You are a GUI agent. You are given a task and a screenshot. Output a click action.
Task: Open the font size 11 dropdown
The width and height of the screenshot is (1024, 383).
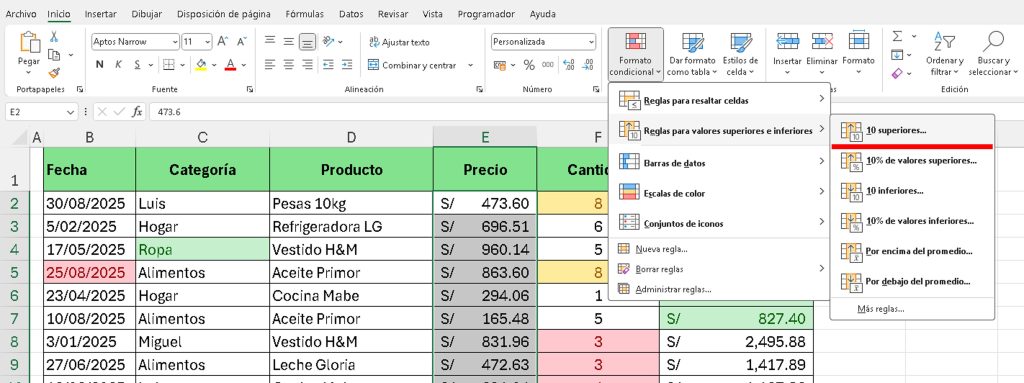click(x=208, y=42)
